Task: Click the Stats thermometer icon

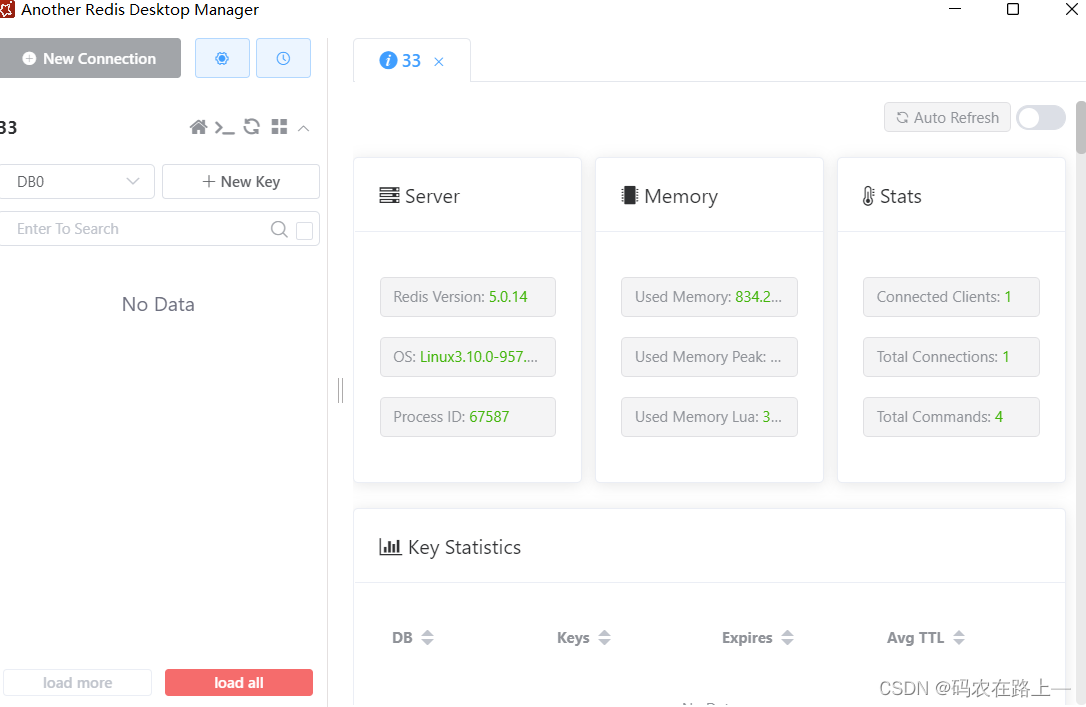Action: (869, 196)
